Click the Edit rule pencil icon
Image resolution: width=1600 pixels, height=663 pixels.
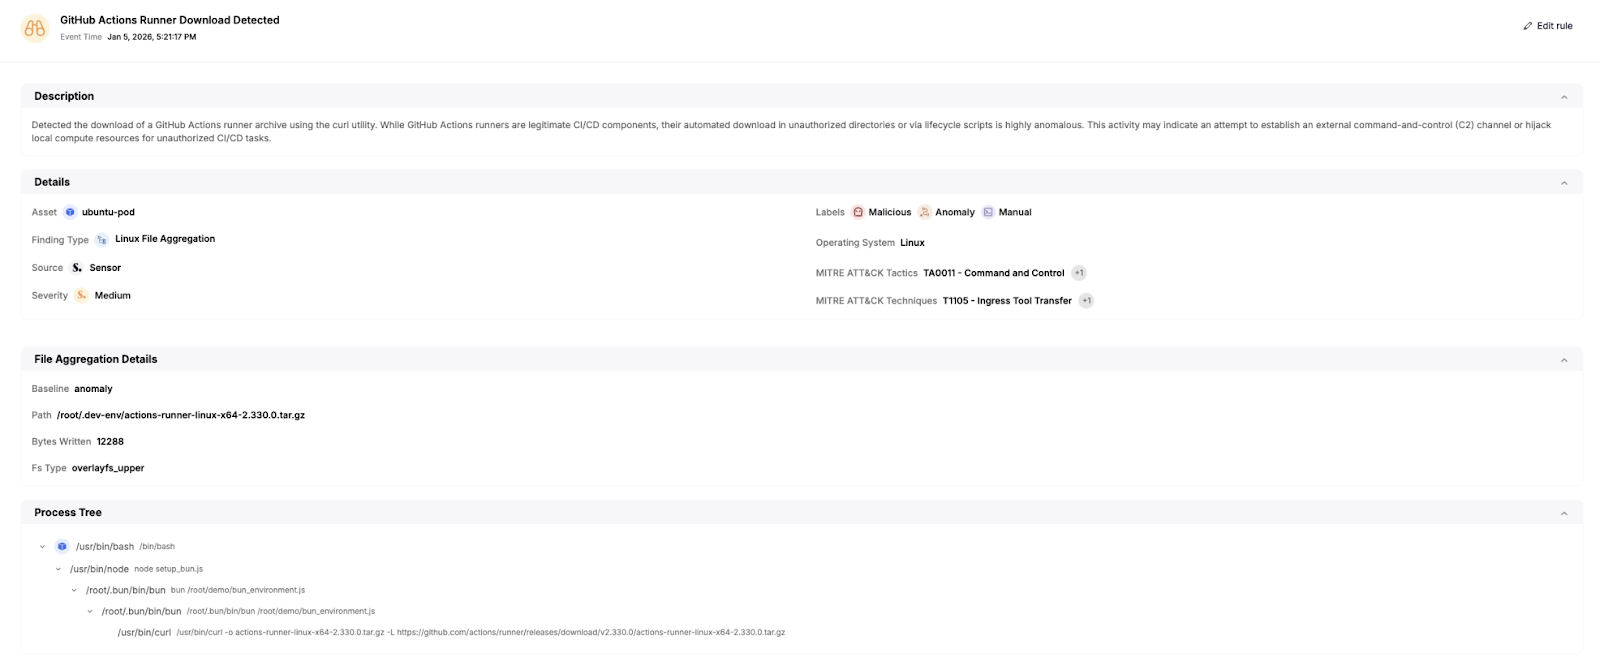point(1527,26)
